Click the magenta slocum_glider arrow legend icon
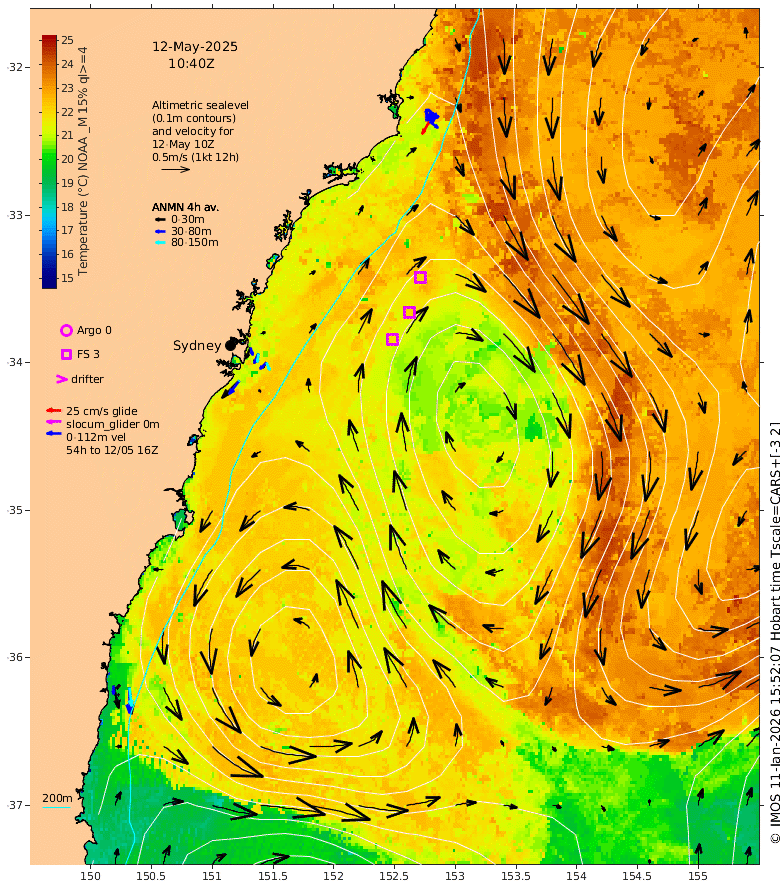 (53, 422)
